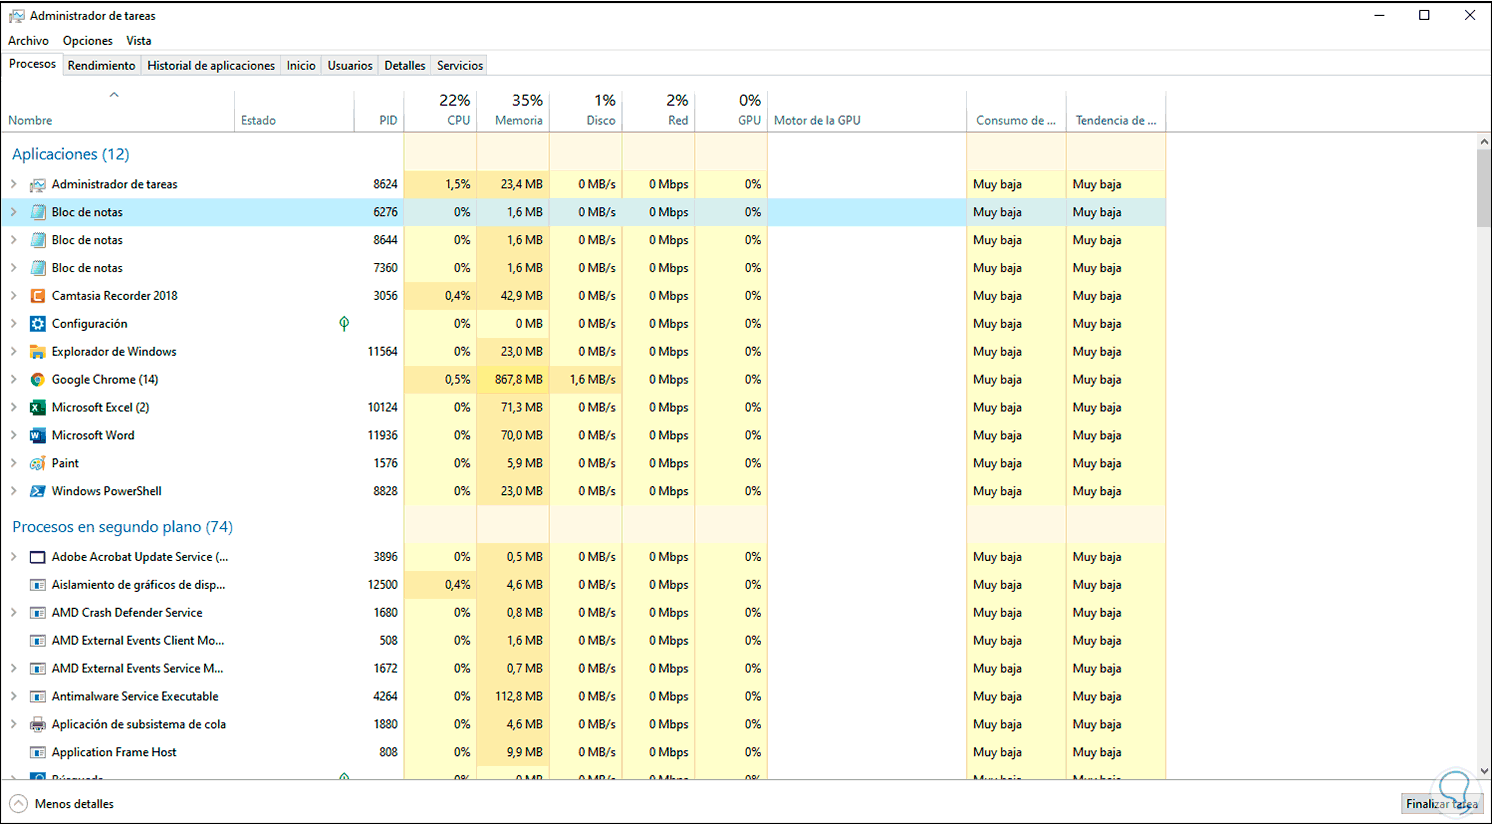Click the Paint application icon
Screen dimensions: 1492x825
(x=38, y=464)
